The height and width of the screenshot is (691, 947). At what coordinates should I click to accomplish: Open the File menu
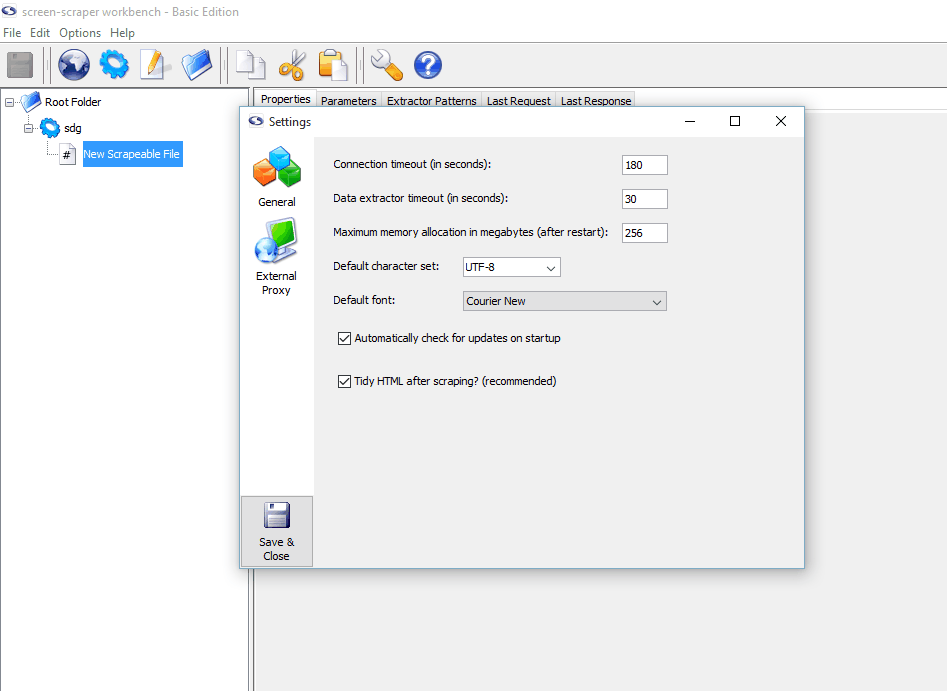[12, 33]
